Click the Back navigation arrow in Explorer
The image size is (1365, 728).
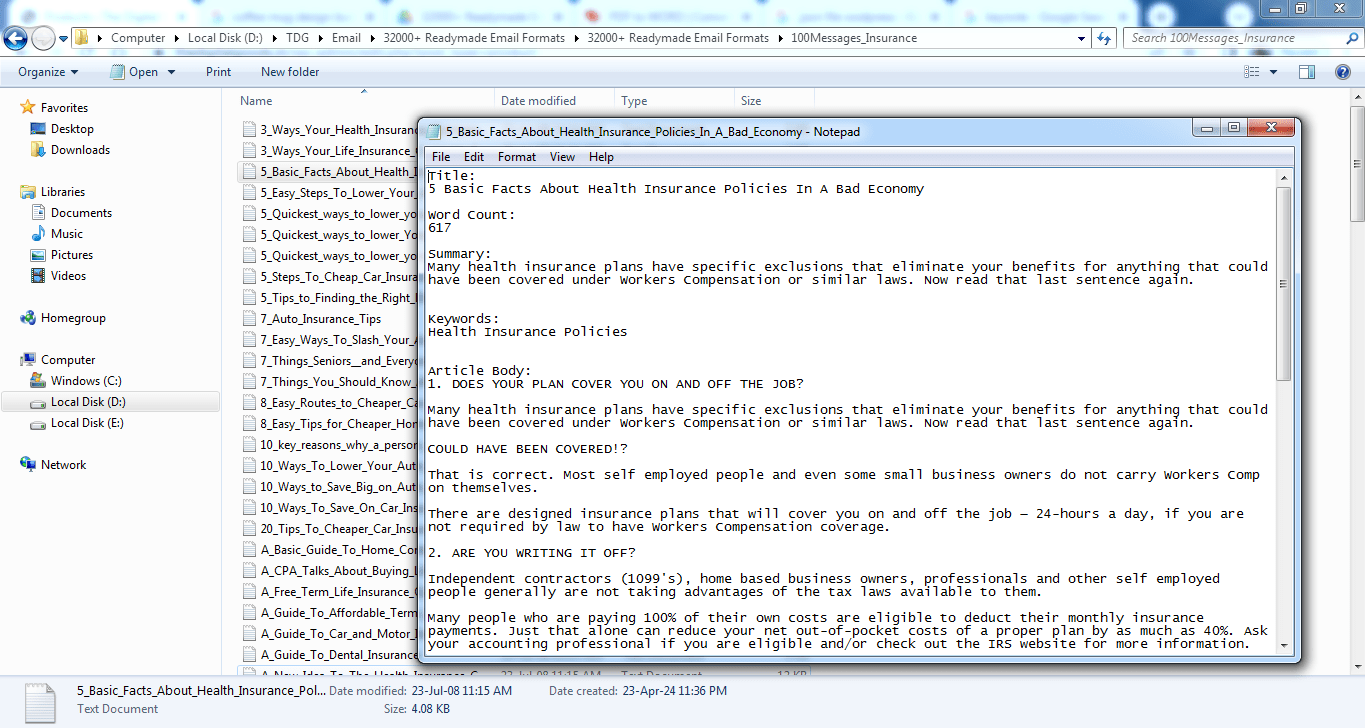(16, 38)
